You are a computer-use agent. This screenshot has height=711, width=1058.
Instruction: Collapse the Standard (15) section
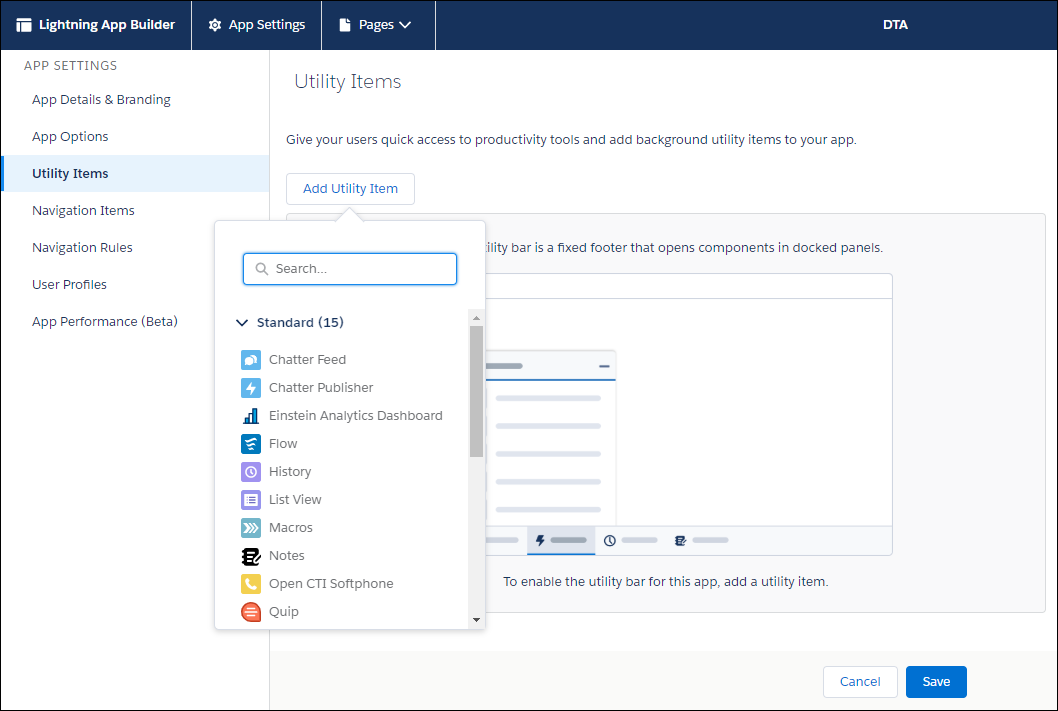click(242, 322)
